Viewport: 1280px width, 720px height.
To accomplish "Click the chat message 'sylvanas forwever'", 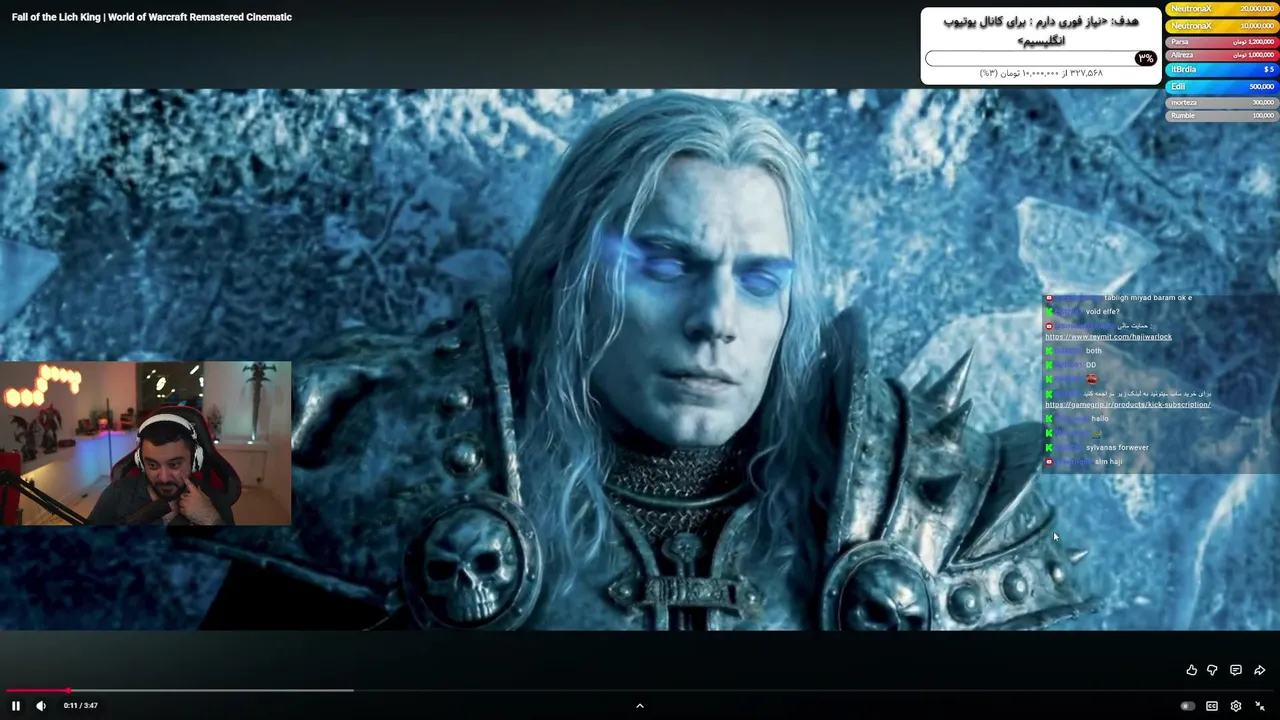I will pos(1117,448).
